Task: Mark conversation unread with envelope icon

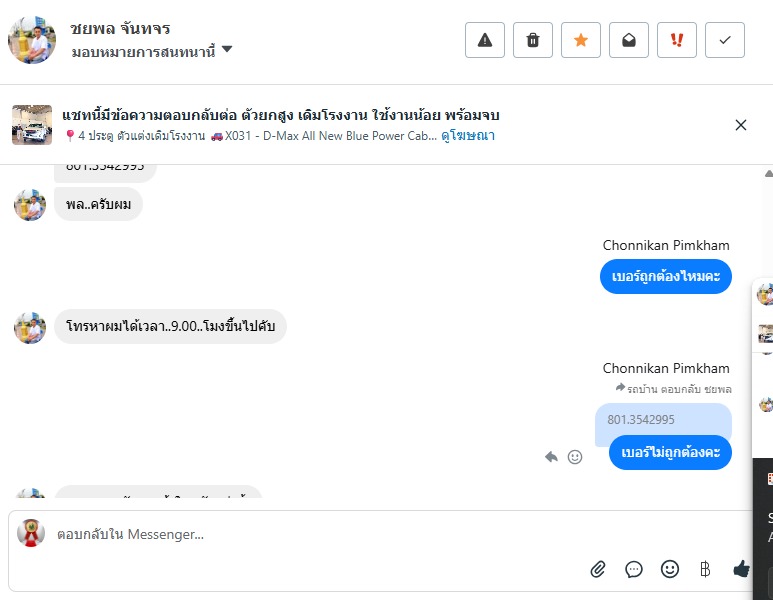Action: pyautogui.click(x=629, y=40)
